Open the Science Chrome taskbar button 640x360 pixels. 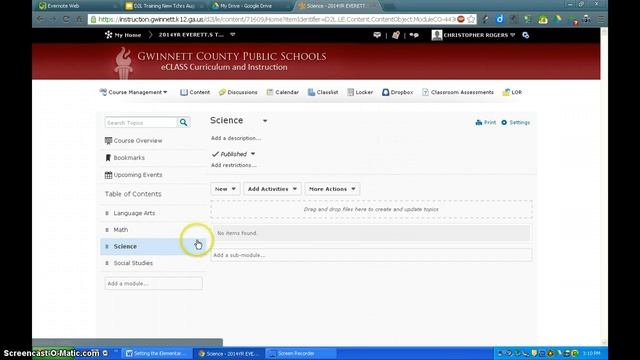point(229,353)
